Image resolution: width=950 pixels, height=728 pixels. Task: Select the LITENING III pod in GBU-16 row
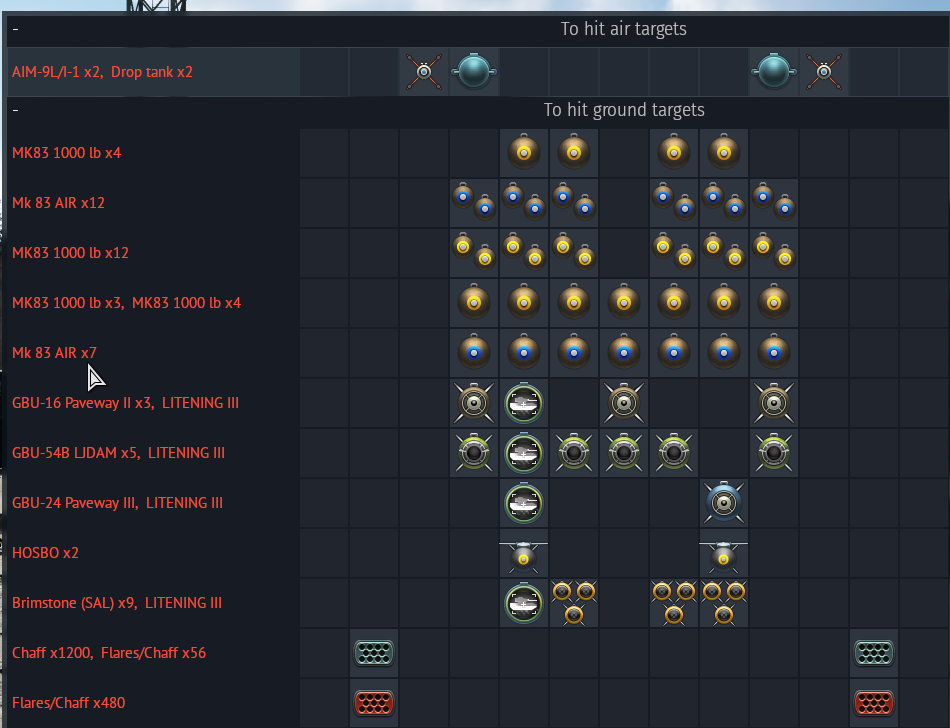point(524,403)
